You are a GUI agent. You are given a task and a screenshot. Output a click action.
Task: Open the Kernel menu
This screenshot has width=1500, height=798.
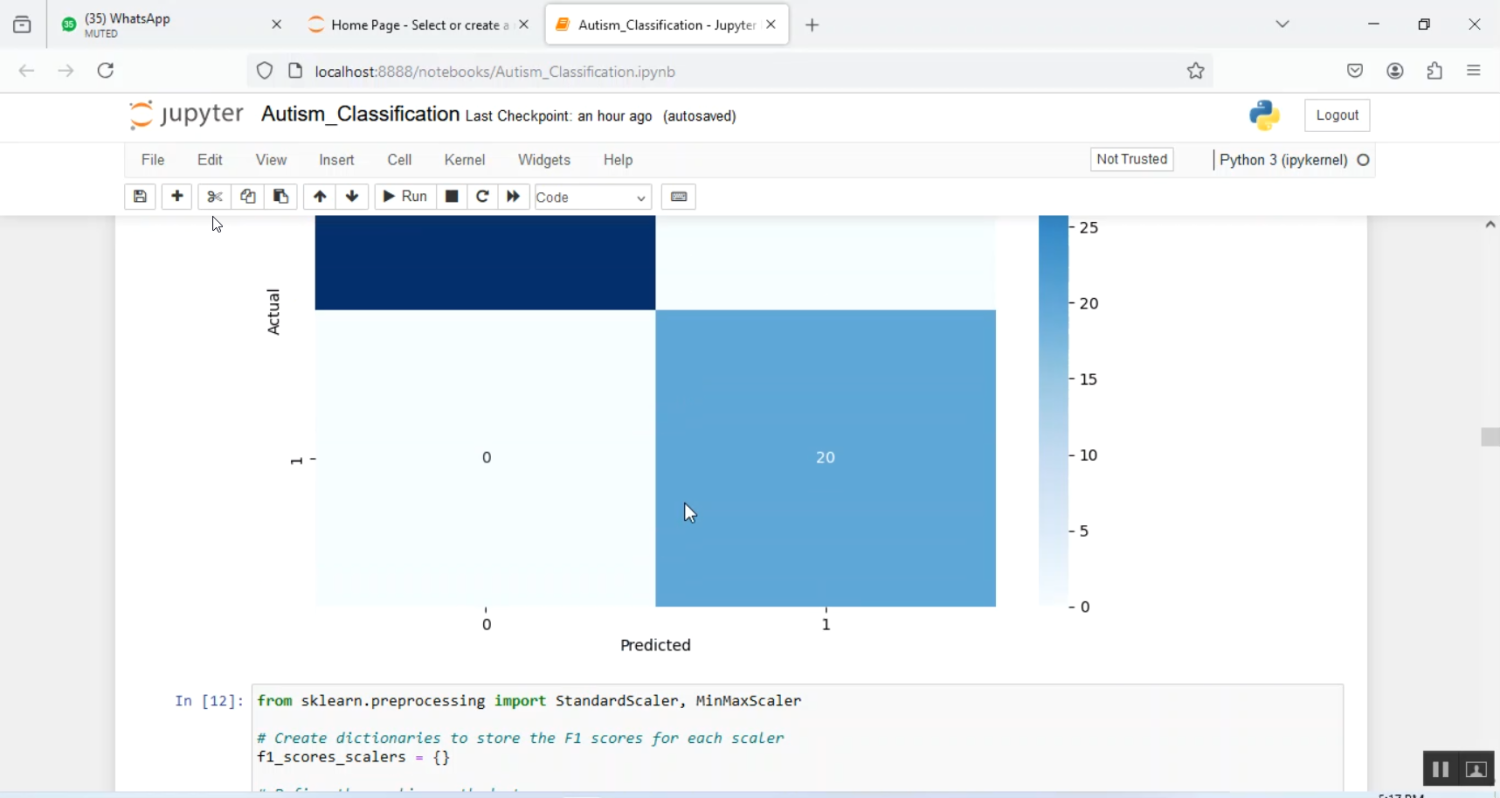tap(464, 160)
